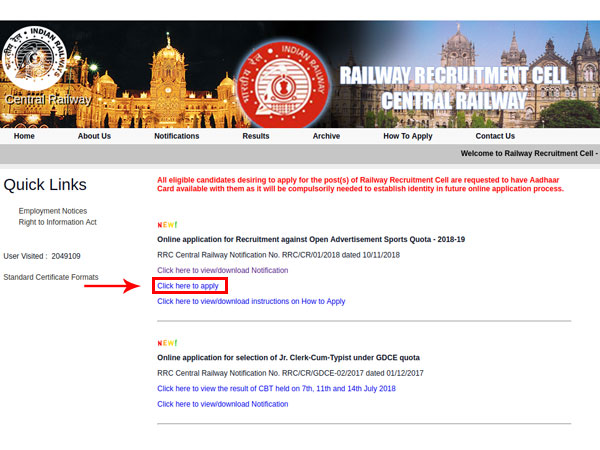The image size is (600, 450).
Task: Click Railway Recruitment Cell Central Railway banner title
Action: (453, 88)
